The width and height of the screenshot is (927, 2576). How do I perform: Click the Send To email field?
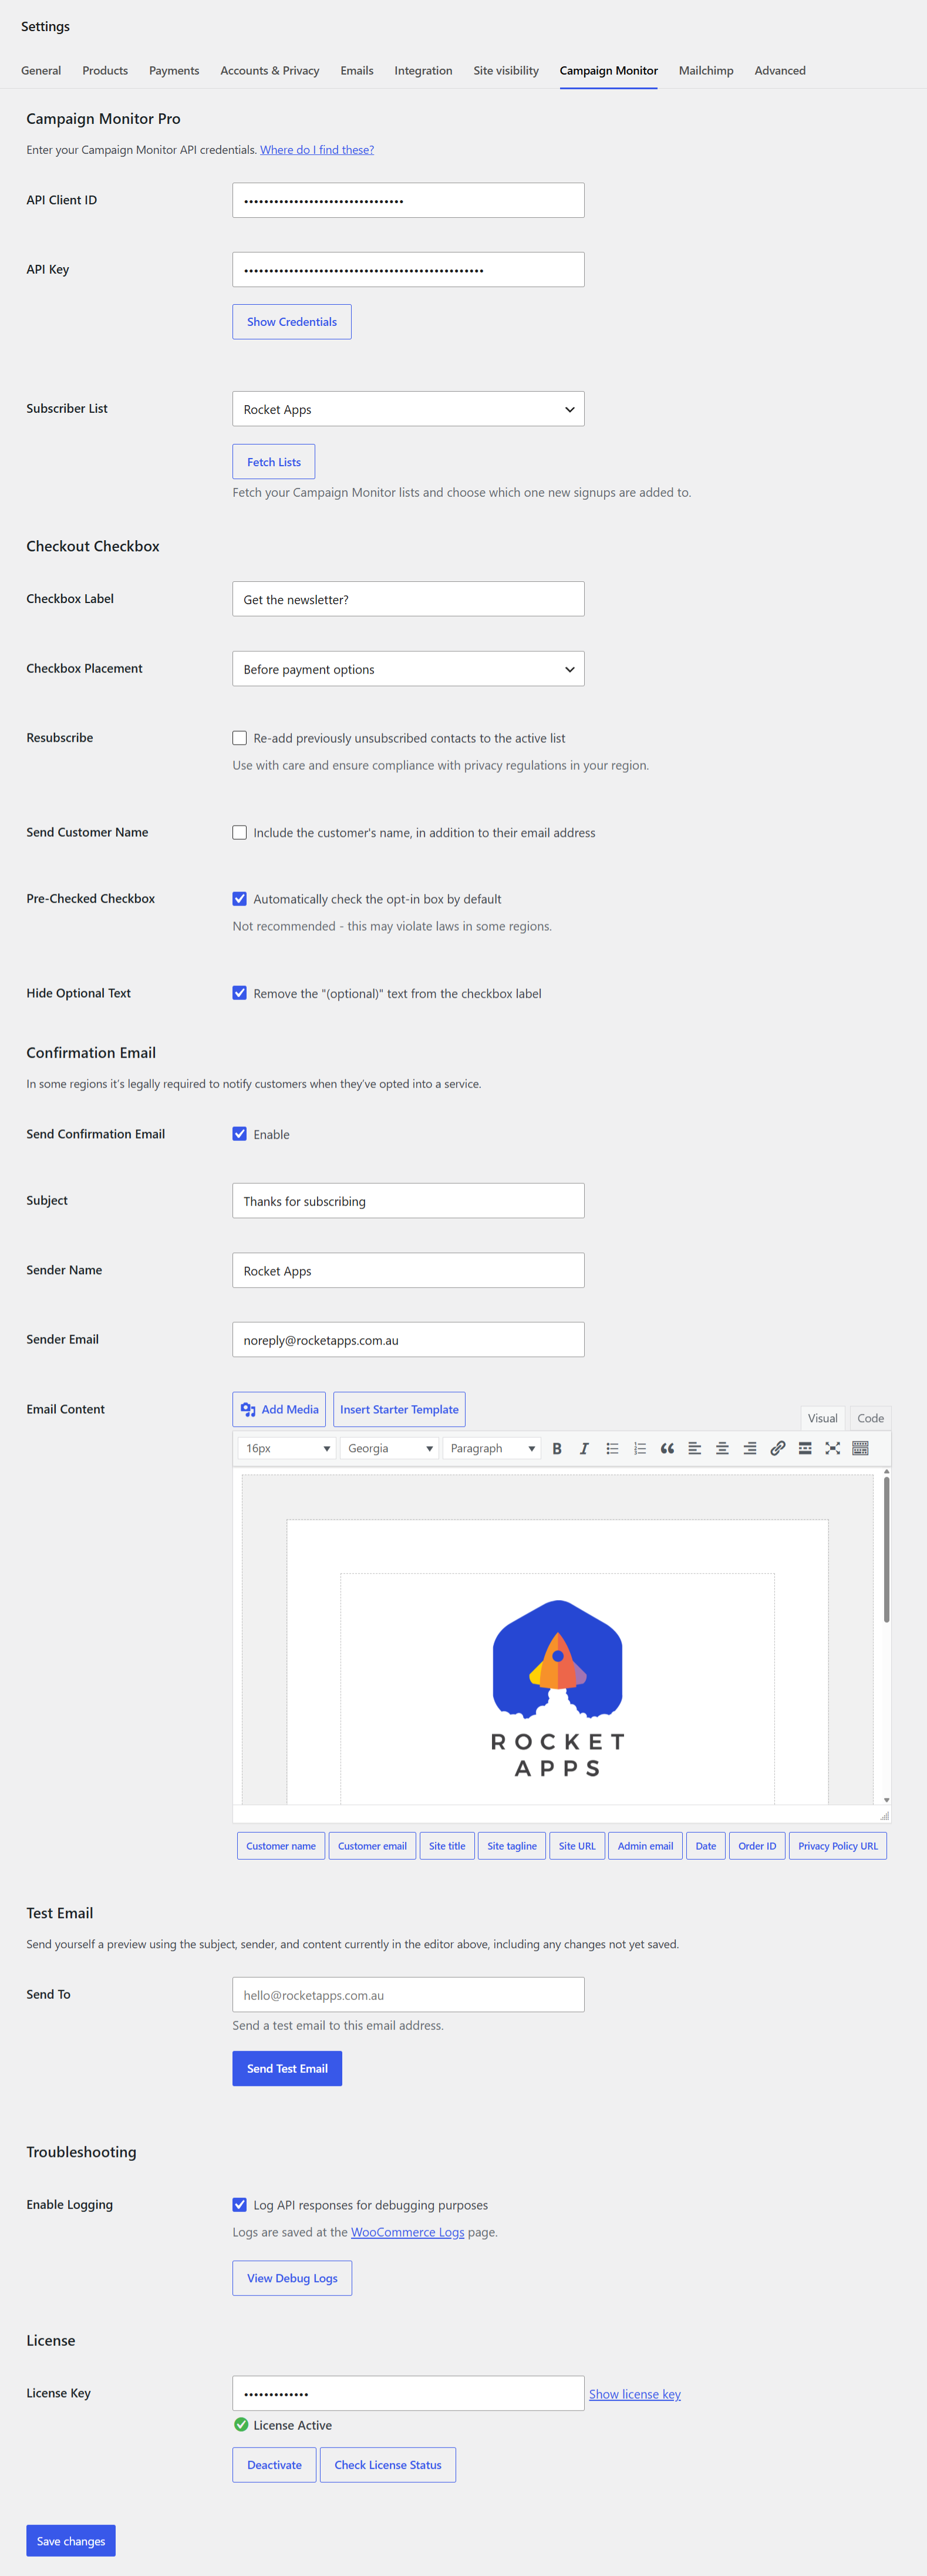tap(408, 1995)
